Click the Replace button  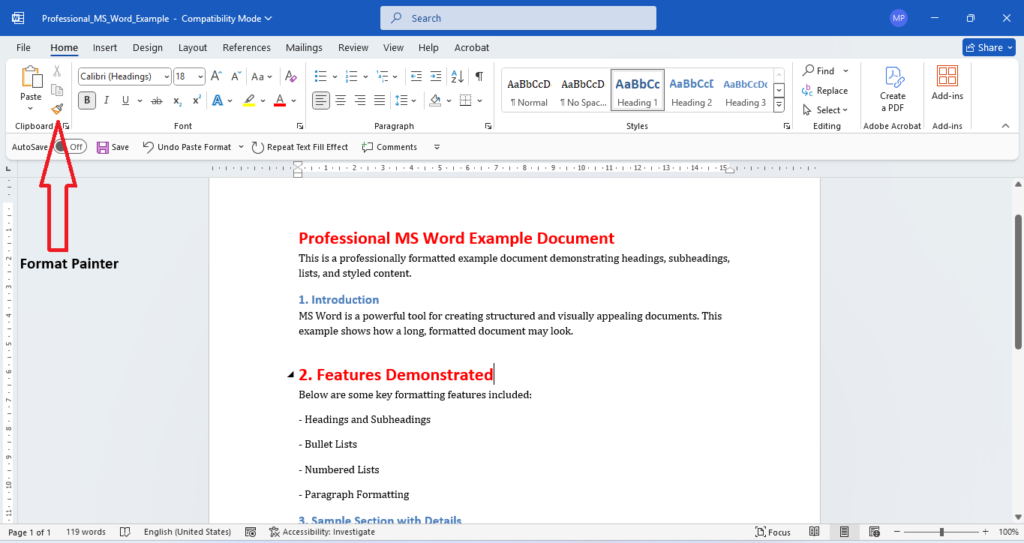pyautogui.click(x=825, y=91)
